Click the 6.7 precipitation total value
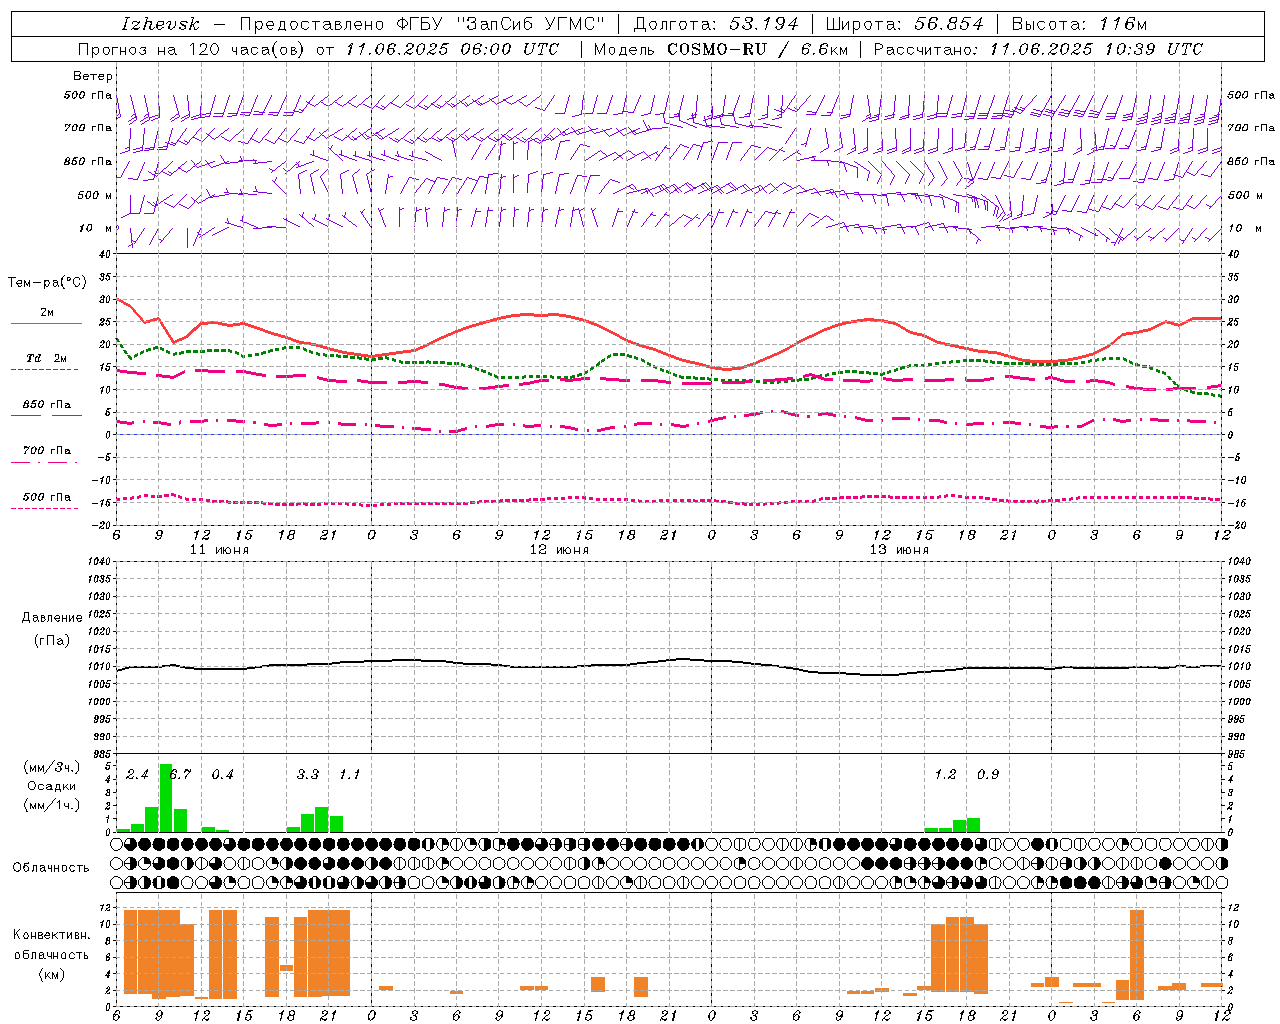The image size is (1280, 1024). (181, 775)
